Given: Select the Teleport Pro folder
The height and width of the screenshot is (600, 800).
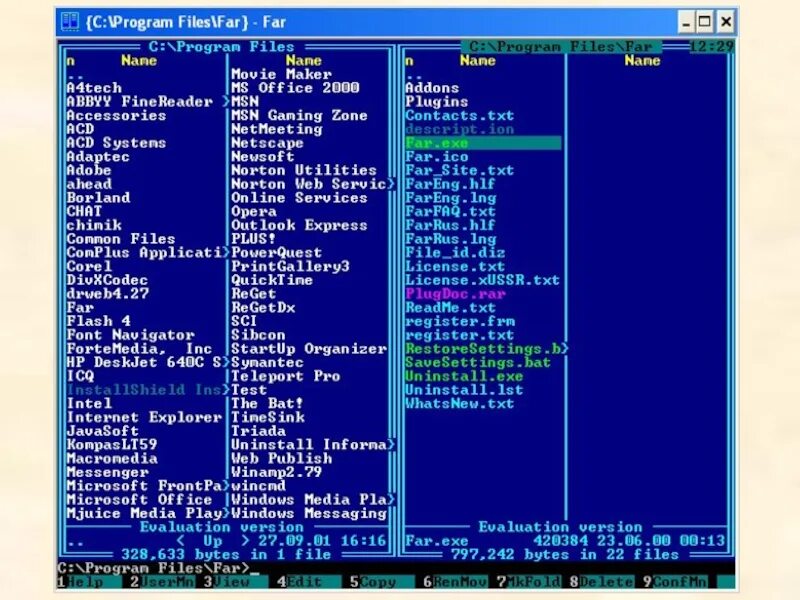Looking at the screenshot, I should (x=286, y=377).
